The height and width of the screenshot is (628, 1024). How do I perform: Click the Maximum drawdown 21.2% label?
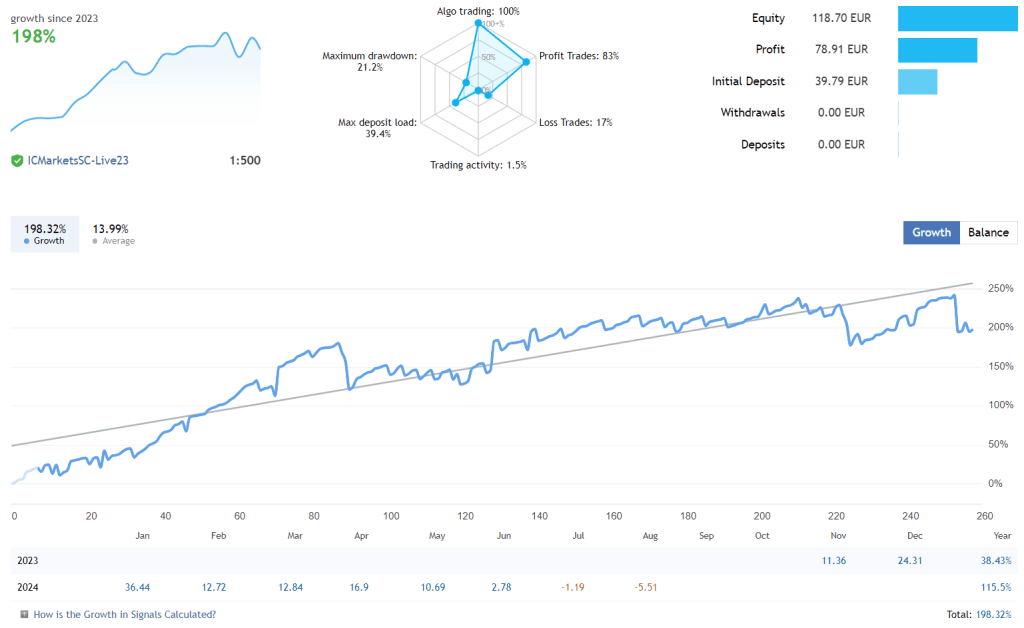[x=367, y=62]
